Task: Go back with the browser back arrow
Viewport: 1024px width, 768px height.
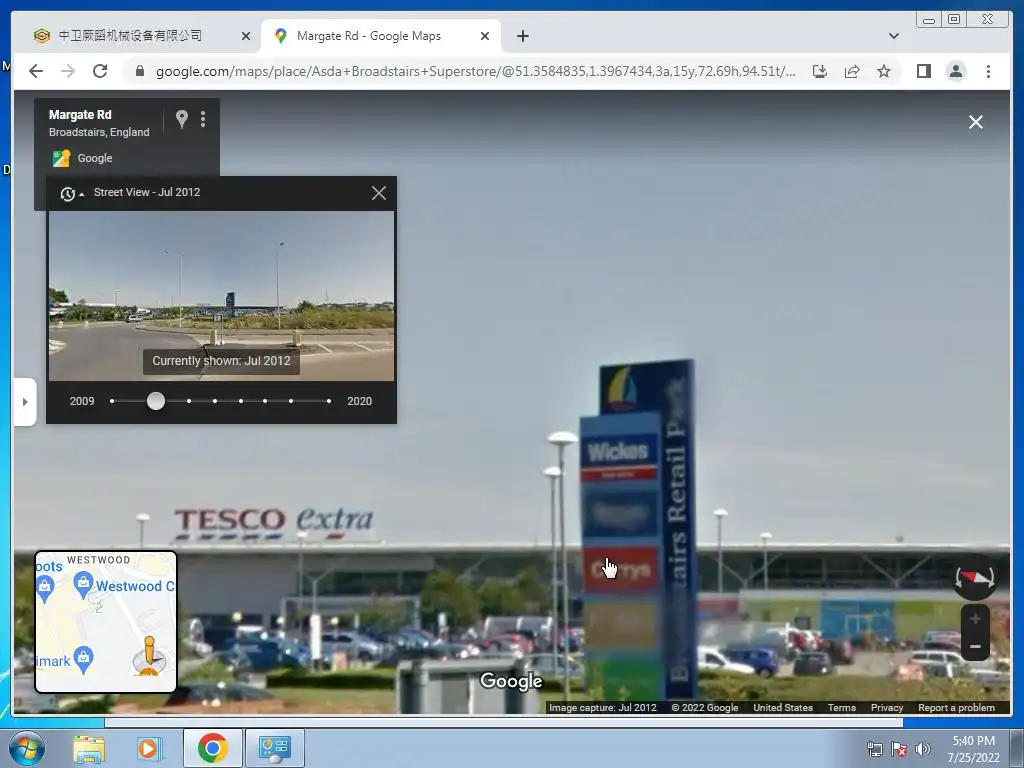Action: click(36, 71)
